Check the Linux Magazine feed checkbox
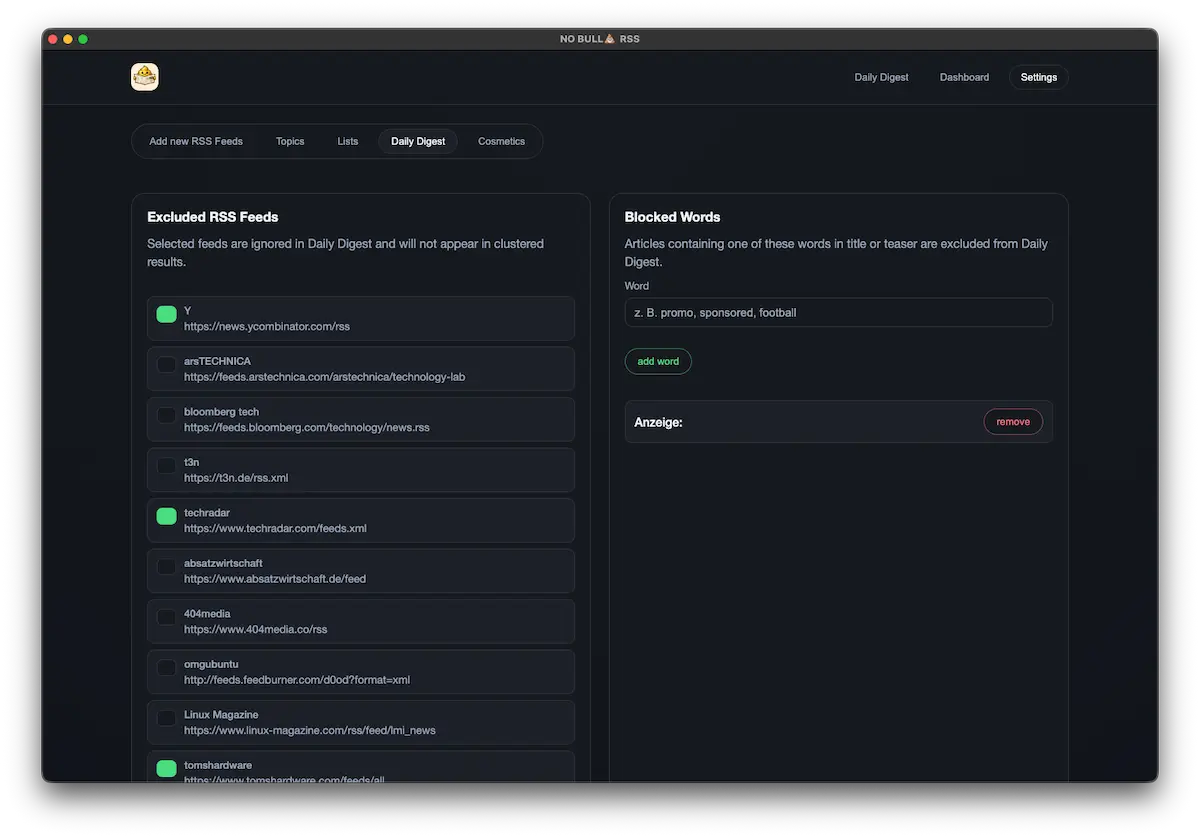The height and width of the screenshot is (838, 1200). pos(166,718)
